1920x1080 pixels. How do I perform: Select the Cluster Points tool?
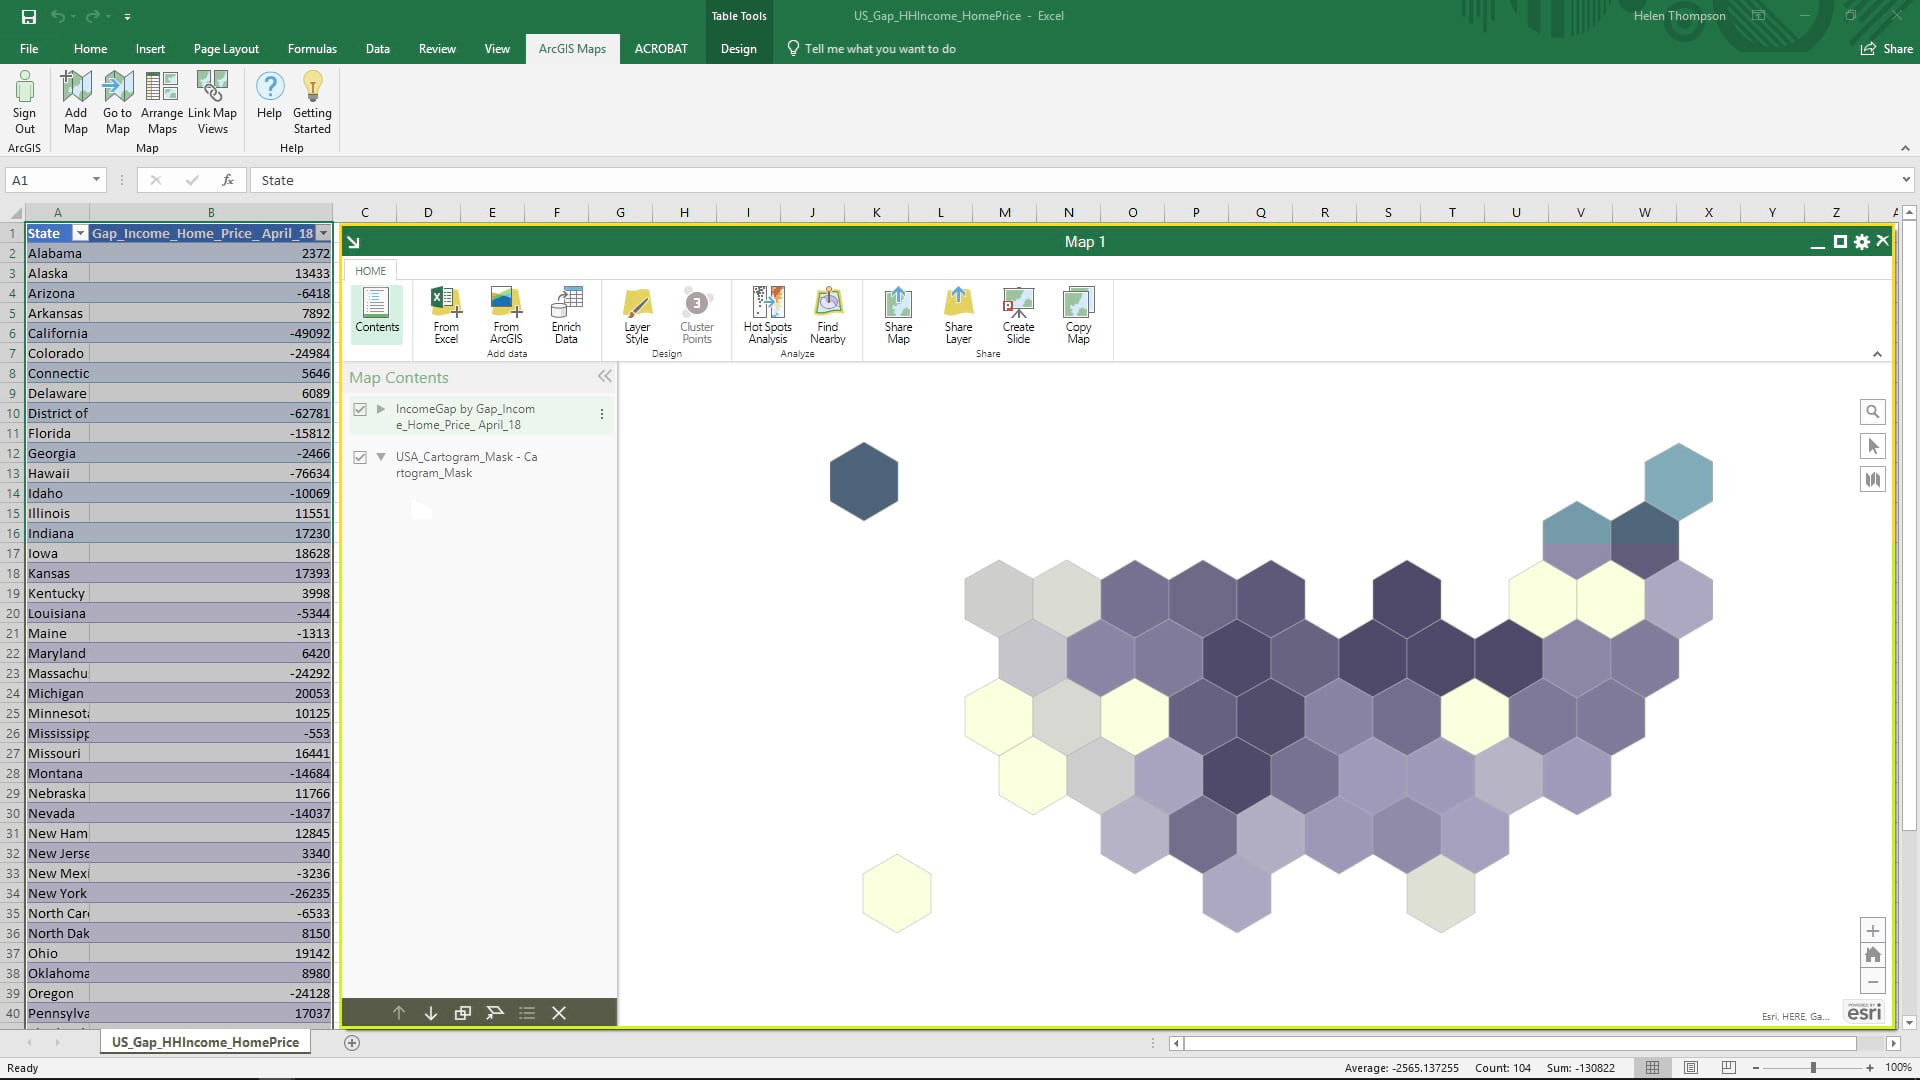(697, 315)
